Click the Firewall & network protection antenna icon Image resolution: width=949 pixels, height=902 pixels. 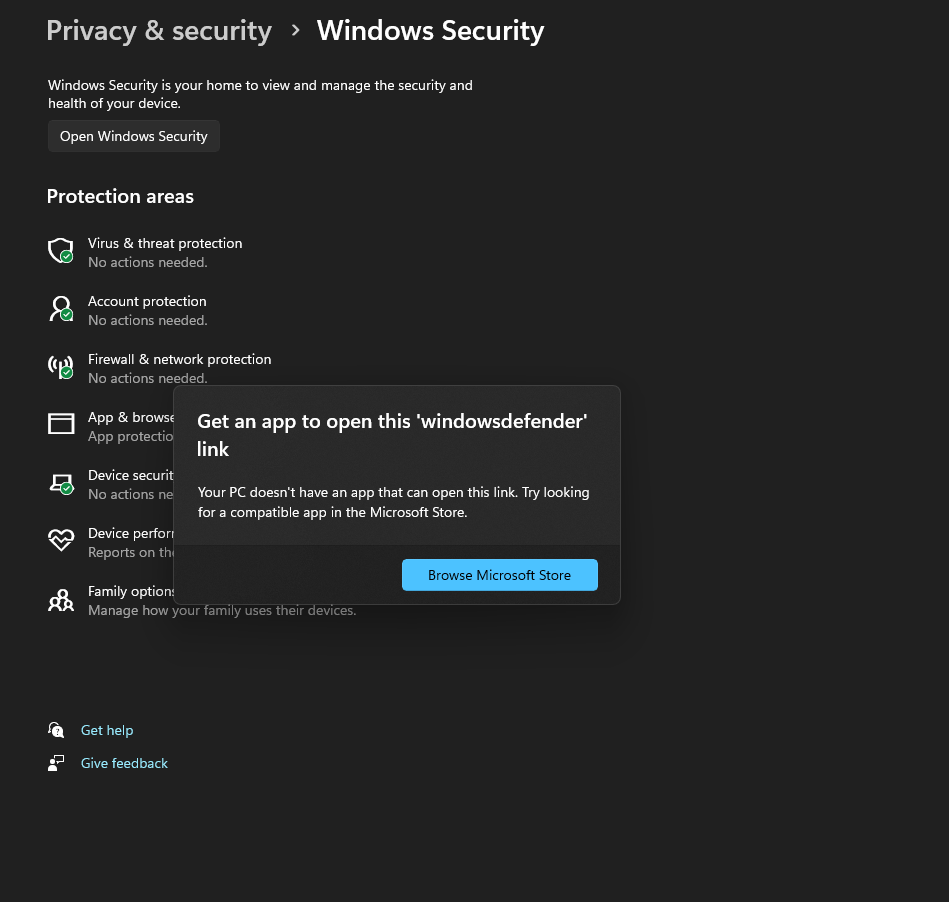click(x=61, y=367)
